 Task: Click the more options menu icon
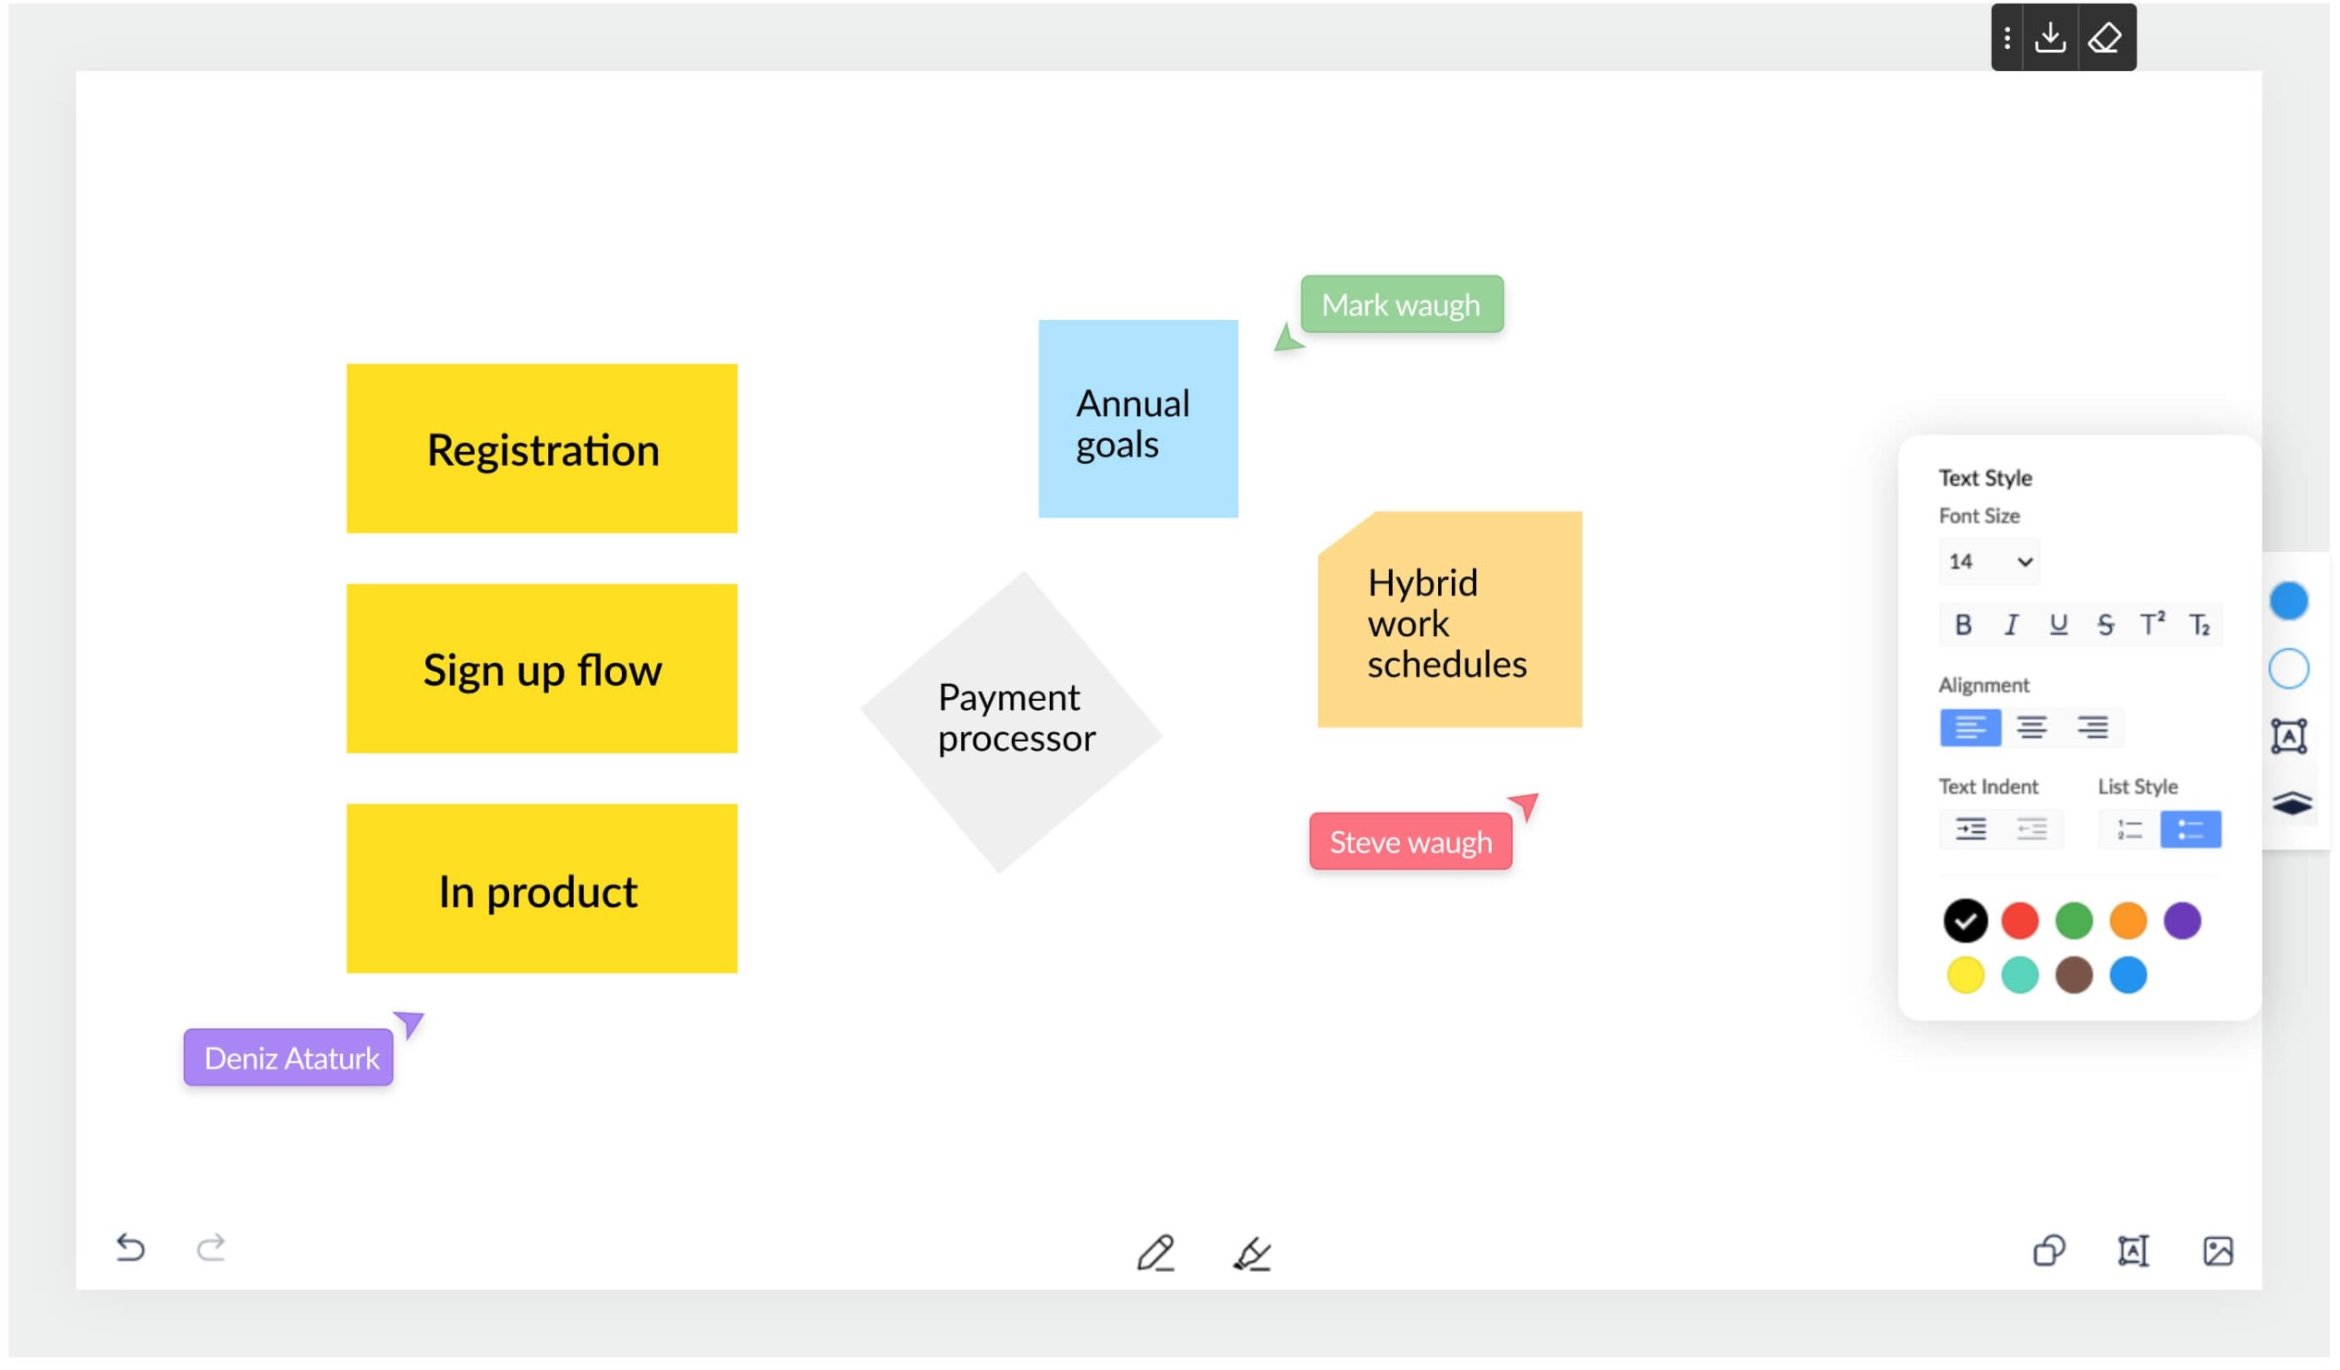coord(2007,36)
